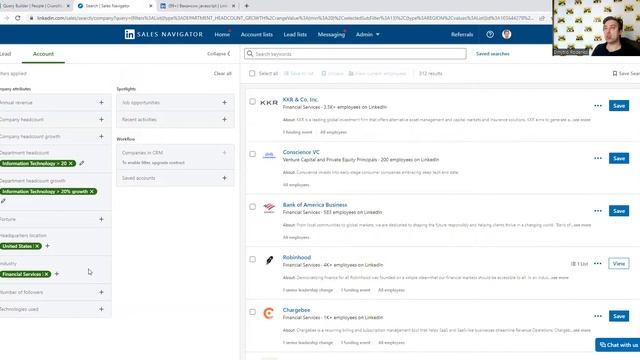Check the Select all checkbox
Viewport: 640px width, 360px height.
coord(252,73)
